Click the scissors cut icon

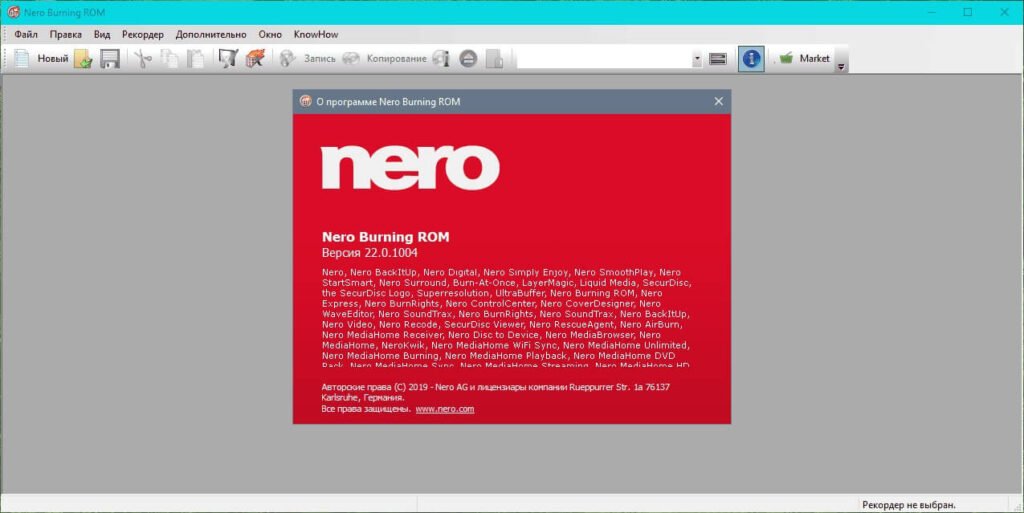(x=142, y=59)
